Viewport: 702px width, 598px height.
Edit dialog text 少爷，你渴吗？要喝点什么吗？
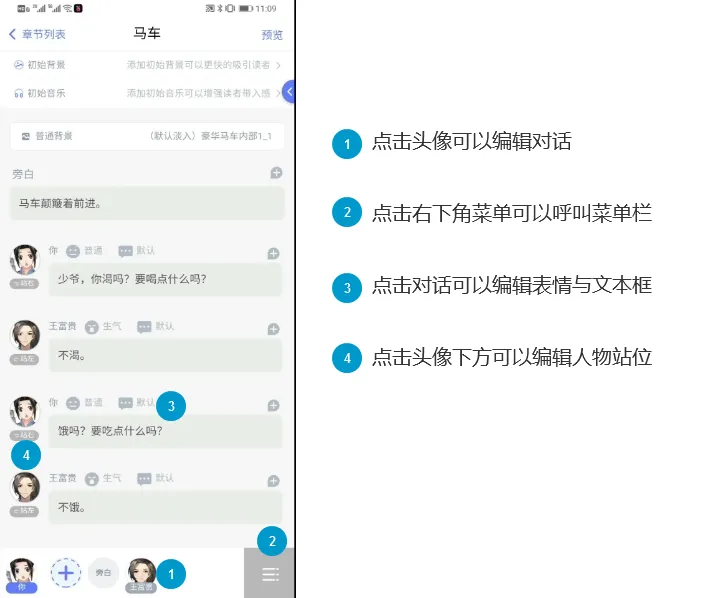[x=165, y=279]
